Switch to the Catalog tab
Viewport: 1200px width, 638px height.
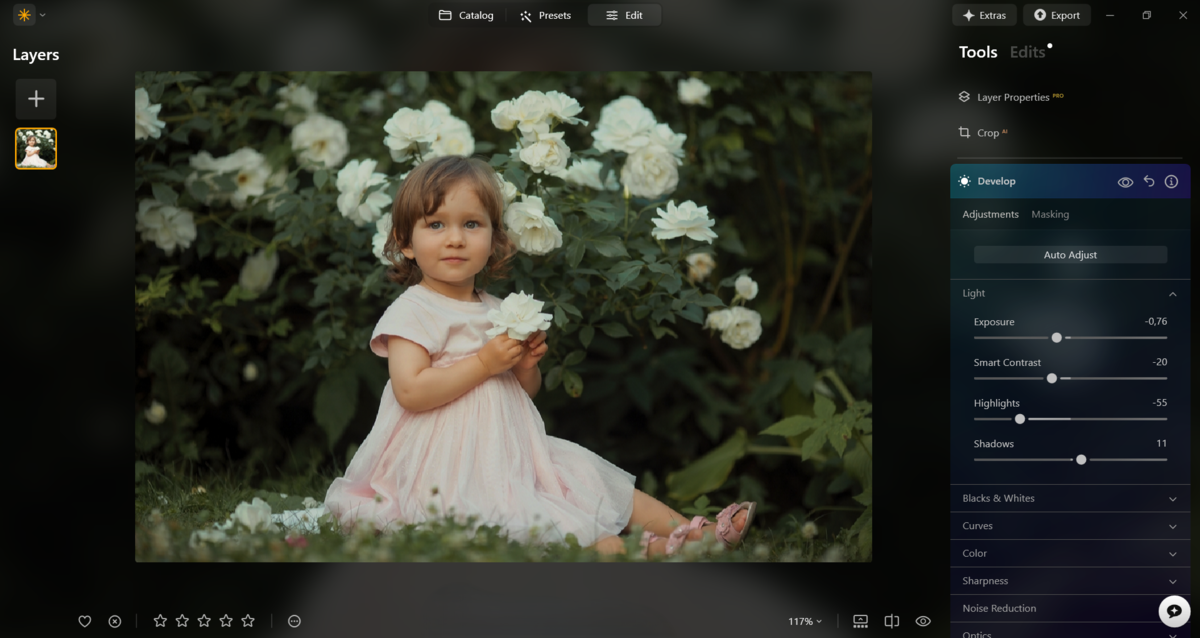click(x=466, y=15)
